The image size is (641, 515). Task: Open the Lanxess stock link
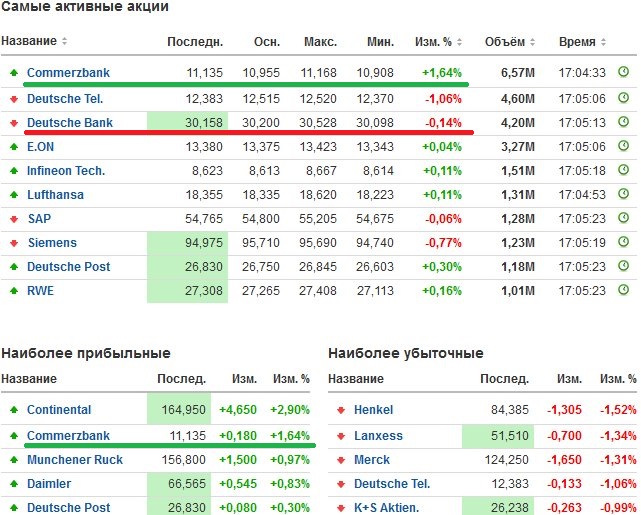(x=379, y=436)
